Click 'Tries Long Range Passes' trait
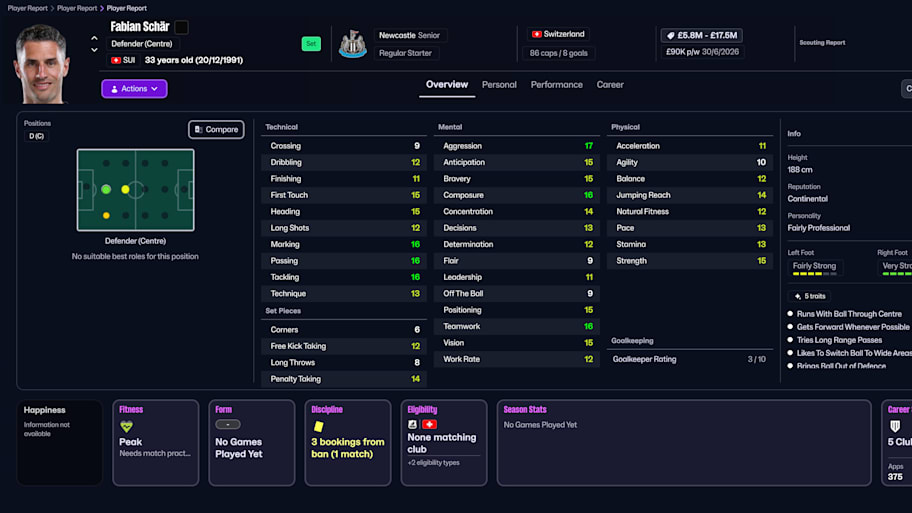 coord(839,340)
